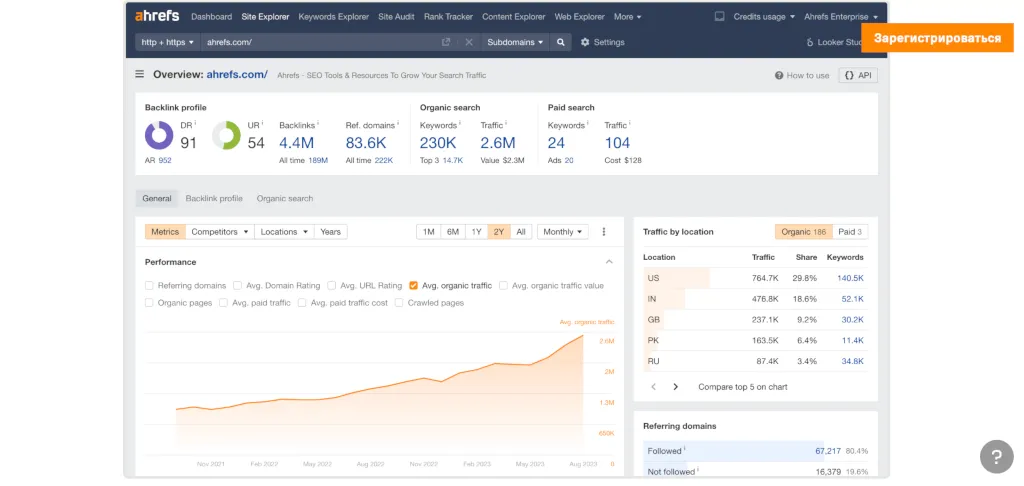This screenshot has height=486, width=1024.
Task: Toggle the hamburger sidebar menu
Action: click(x=140, y=74)
